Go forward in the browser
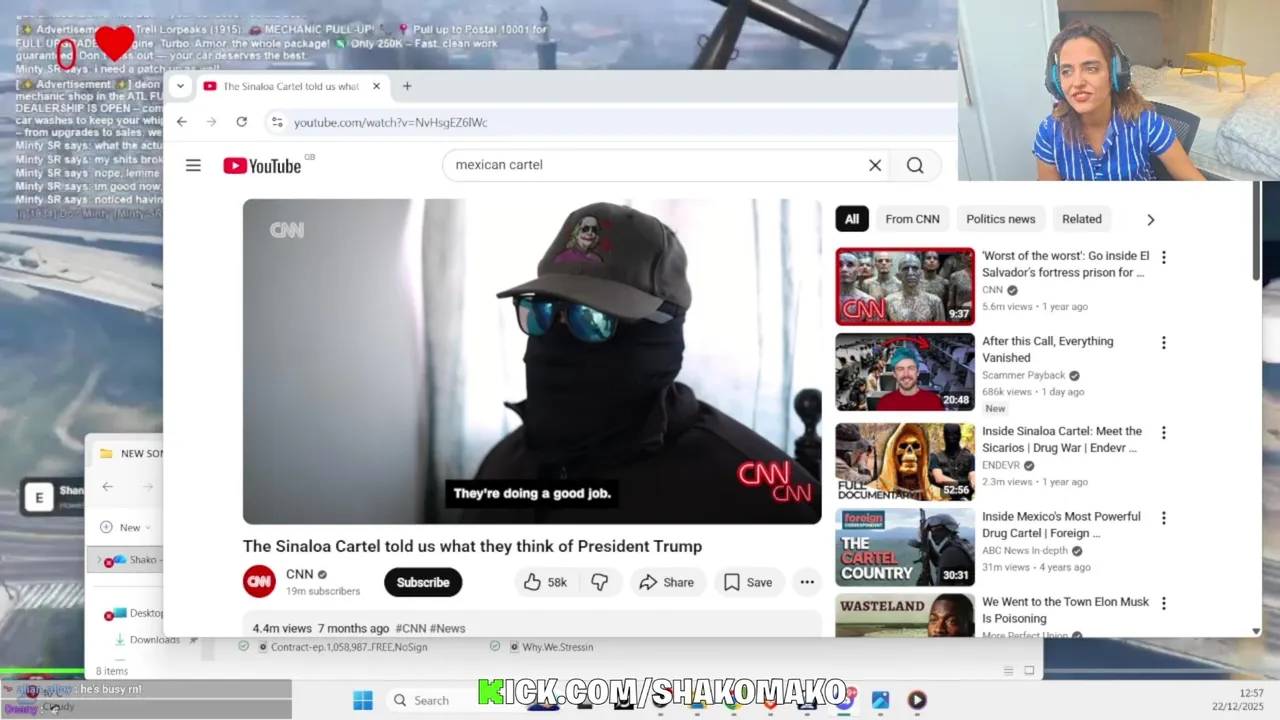 pyautogui.click(x=211, y=122)
